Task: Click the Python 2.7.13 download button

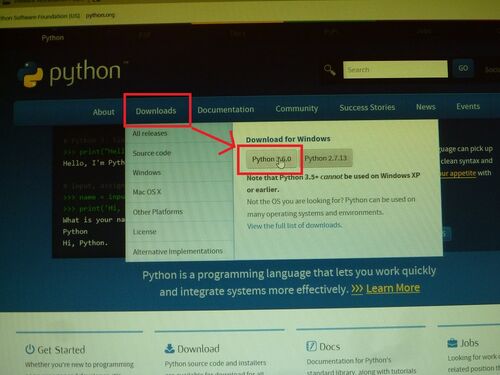Action: [326, 158]
